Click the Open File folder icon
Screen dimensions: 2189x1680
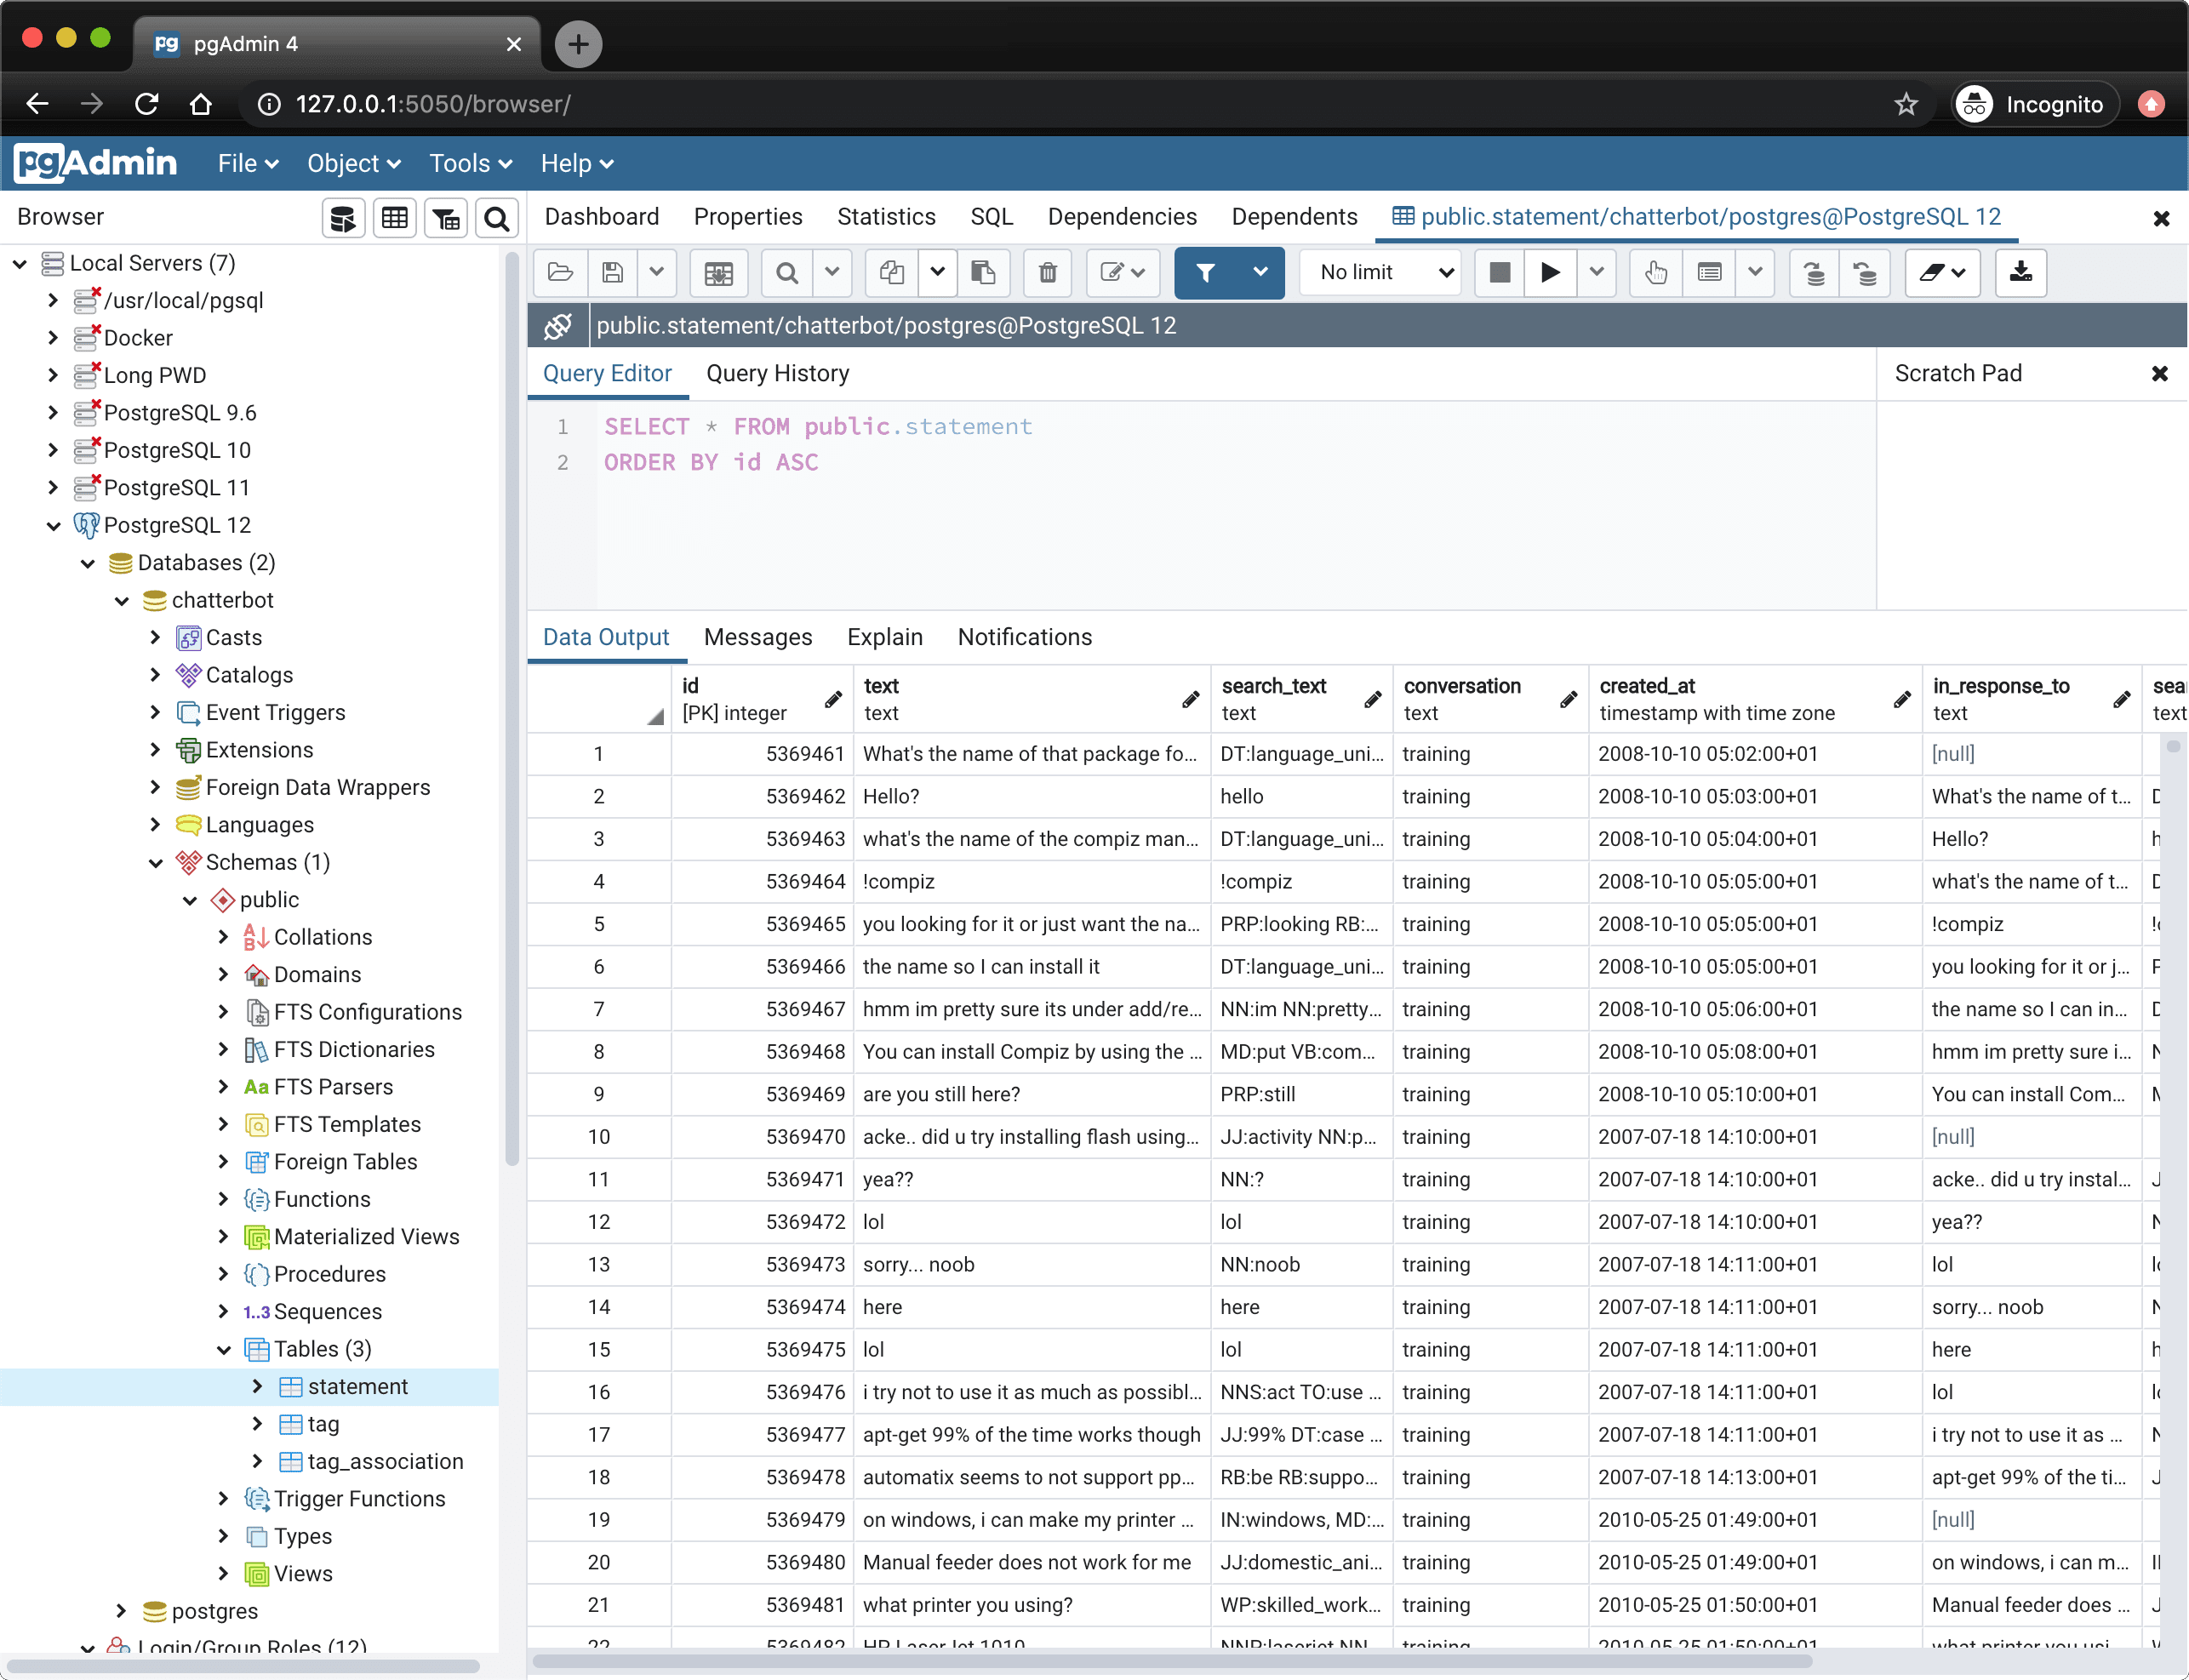pos(560,272)
